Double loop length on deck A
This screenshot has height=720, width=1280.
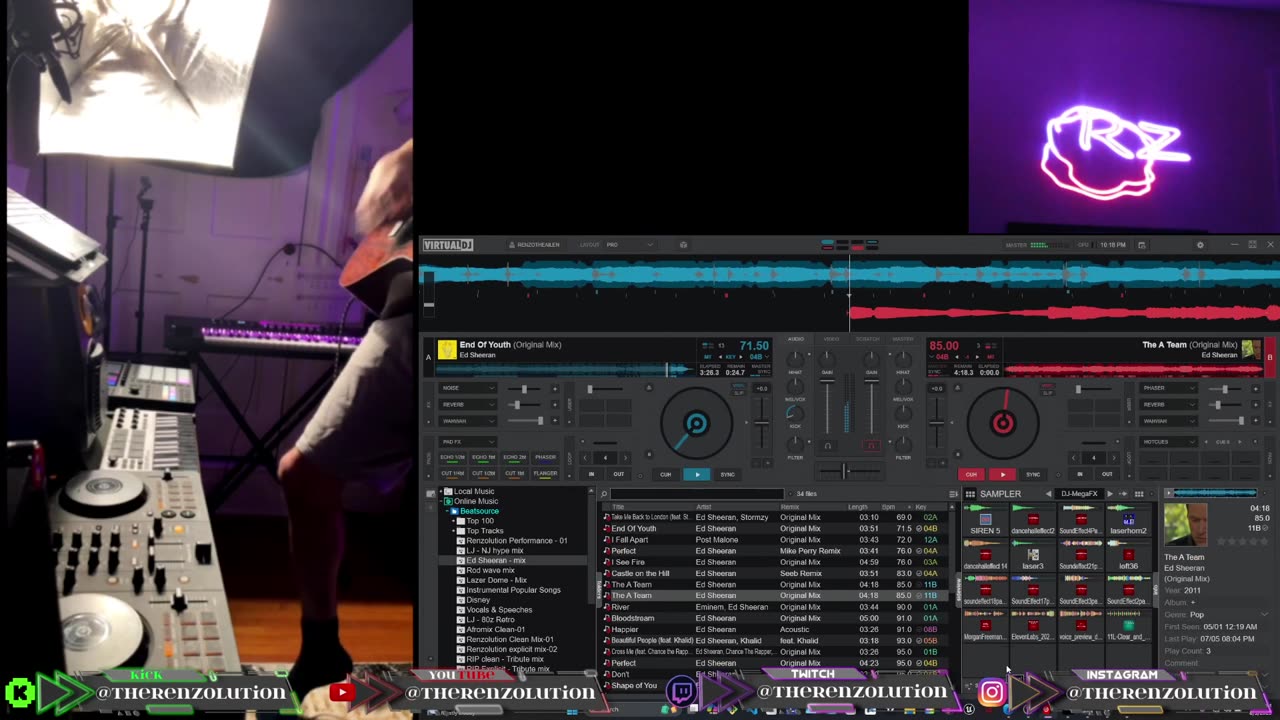[626, 458]
